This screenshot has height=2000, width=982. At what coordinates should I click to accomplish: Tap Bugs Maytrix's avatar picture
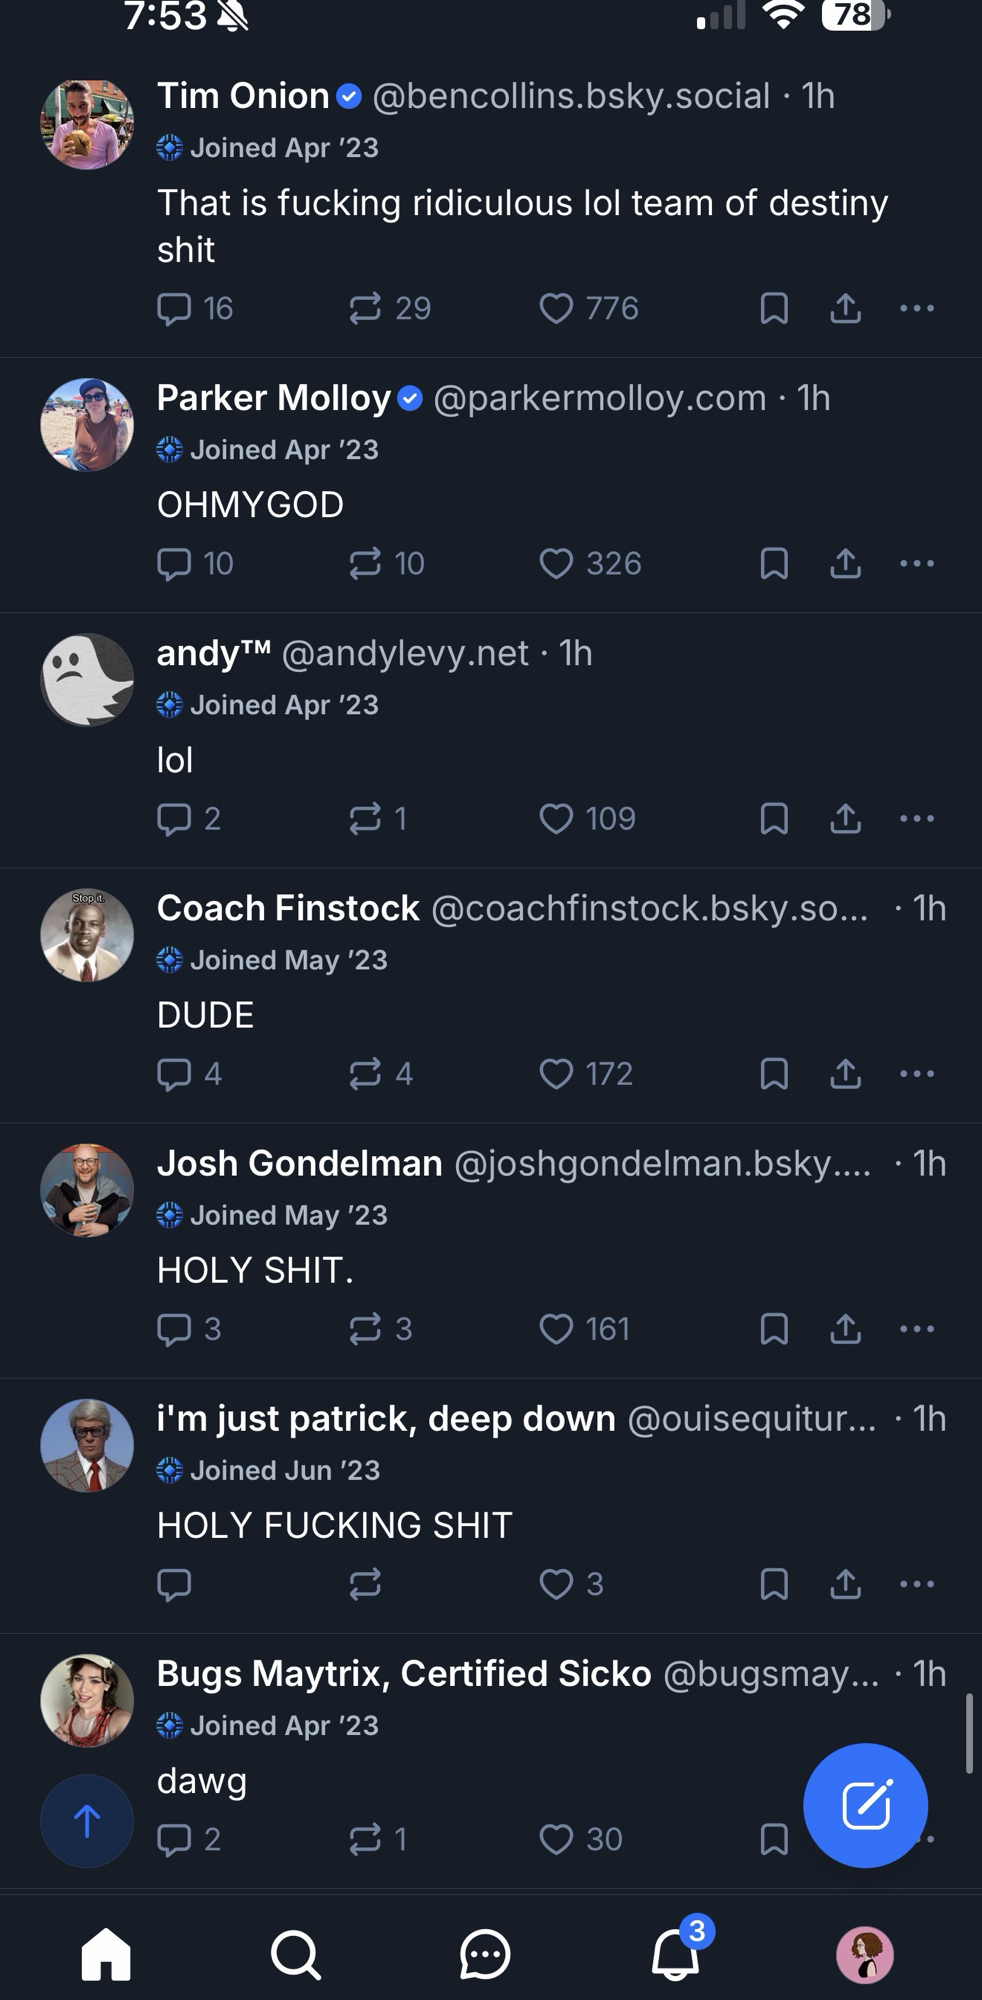coord(87,1701)
